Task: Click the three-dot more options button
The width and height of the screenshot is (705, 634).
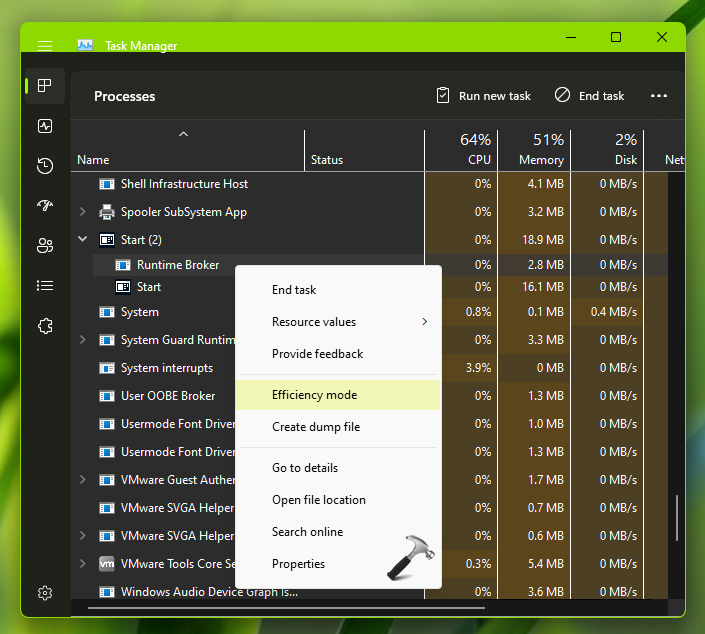Action: click(x=658, y=96)
